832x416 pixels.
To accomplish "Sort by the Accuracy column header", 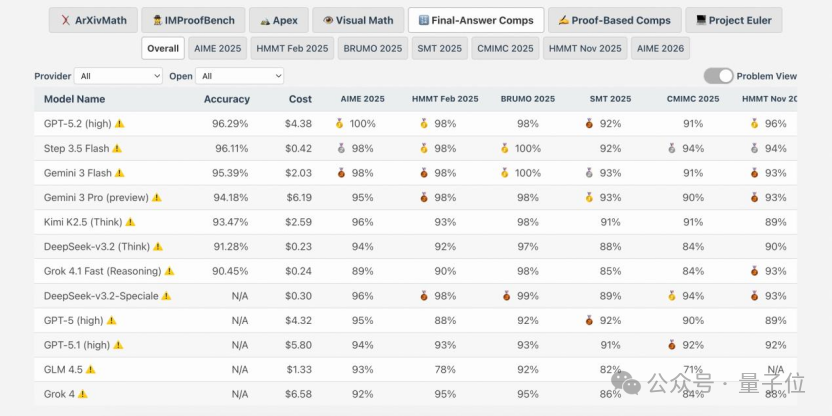I will point(227,99).
